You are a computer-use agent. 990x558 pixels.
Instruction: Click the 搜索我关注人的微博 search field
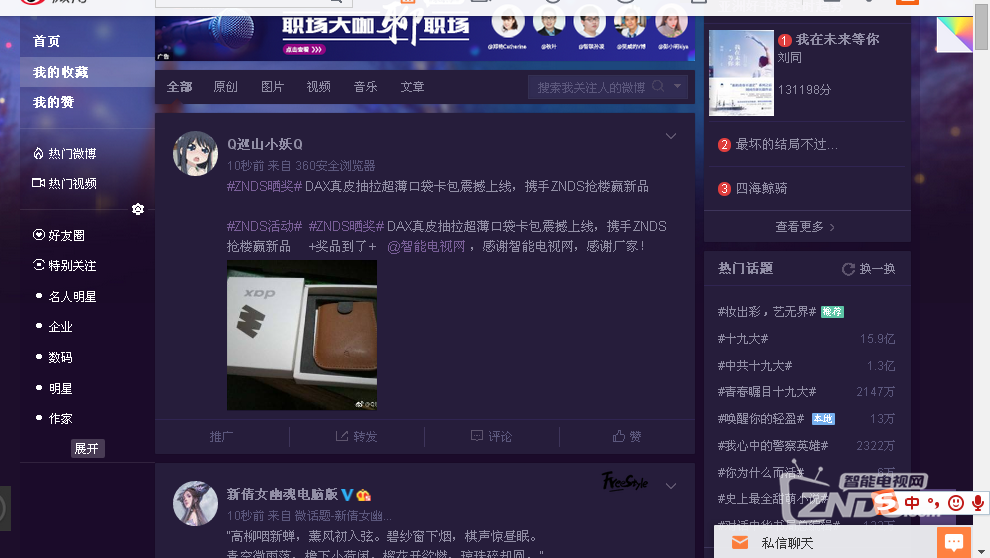pyautogui.click(x=591, y=87)
